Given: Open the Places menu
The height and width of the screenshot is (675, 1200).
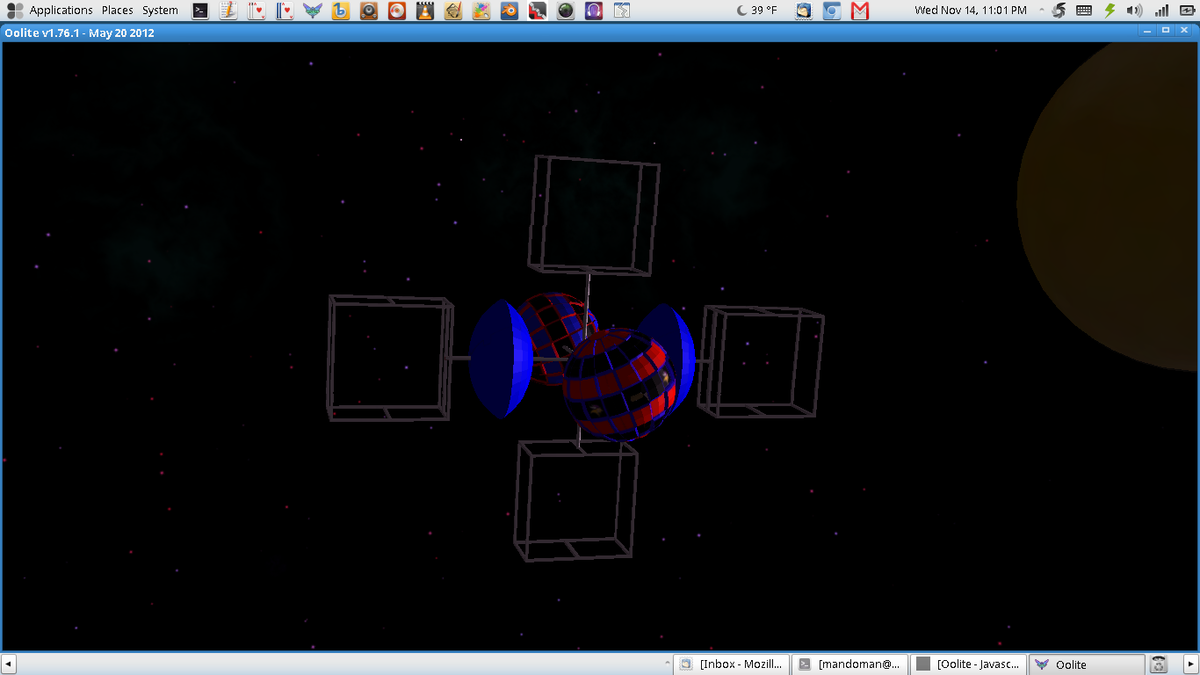Looking at the screenshot, I should click(x=117, y=10).
